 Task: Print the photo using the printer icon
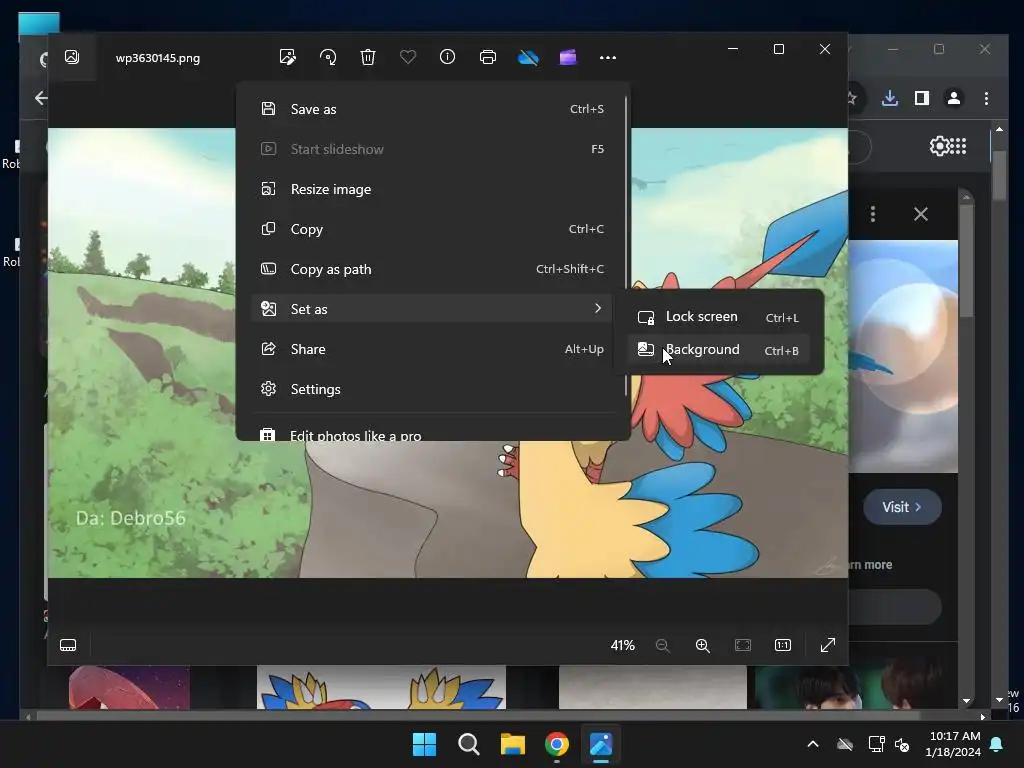tap(488, 57)
